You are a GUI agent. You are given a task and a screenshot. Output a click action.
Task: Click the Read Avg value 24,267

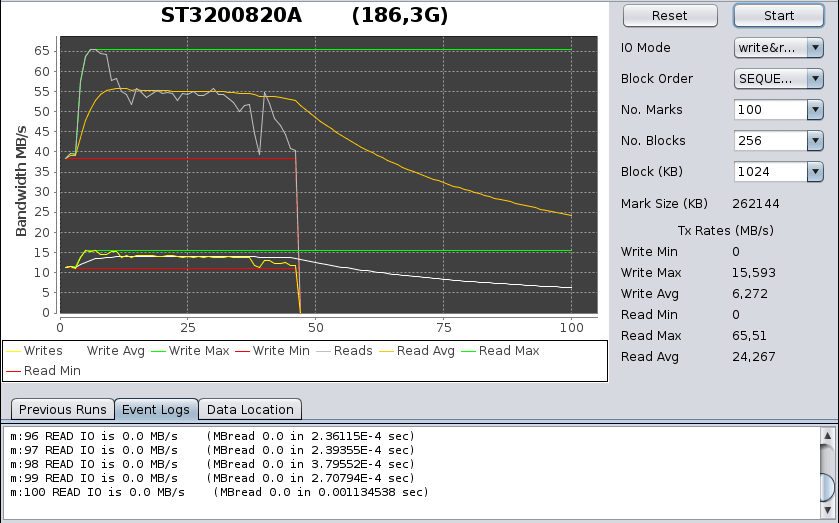(753, 357)
